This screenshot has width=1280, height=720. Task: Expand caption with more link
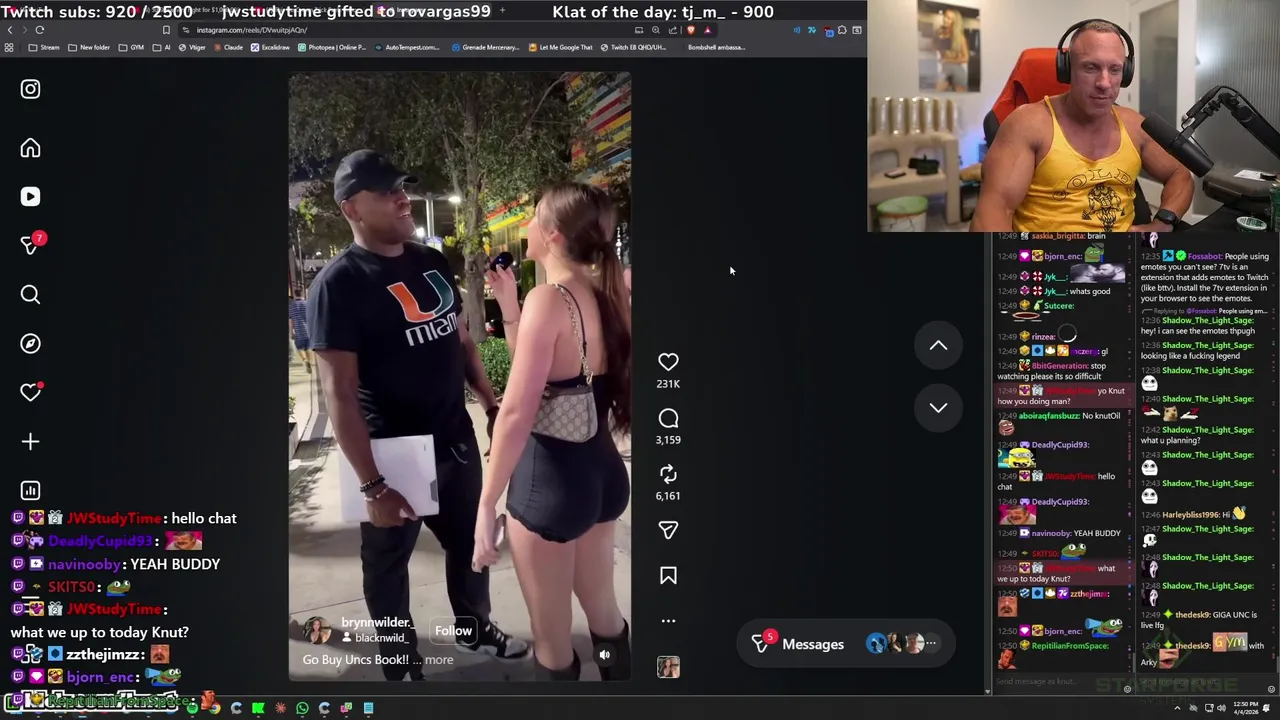439,660
